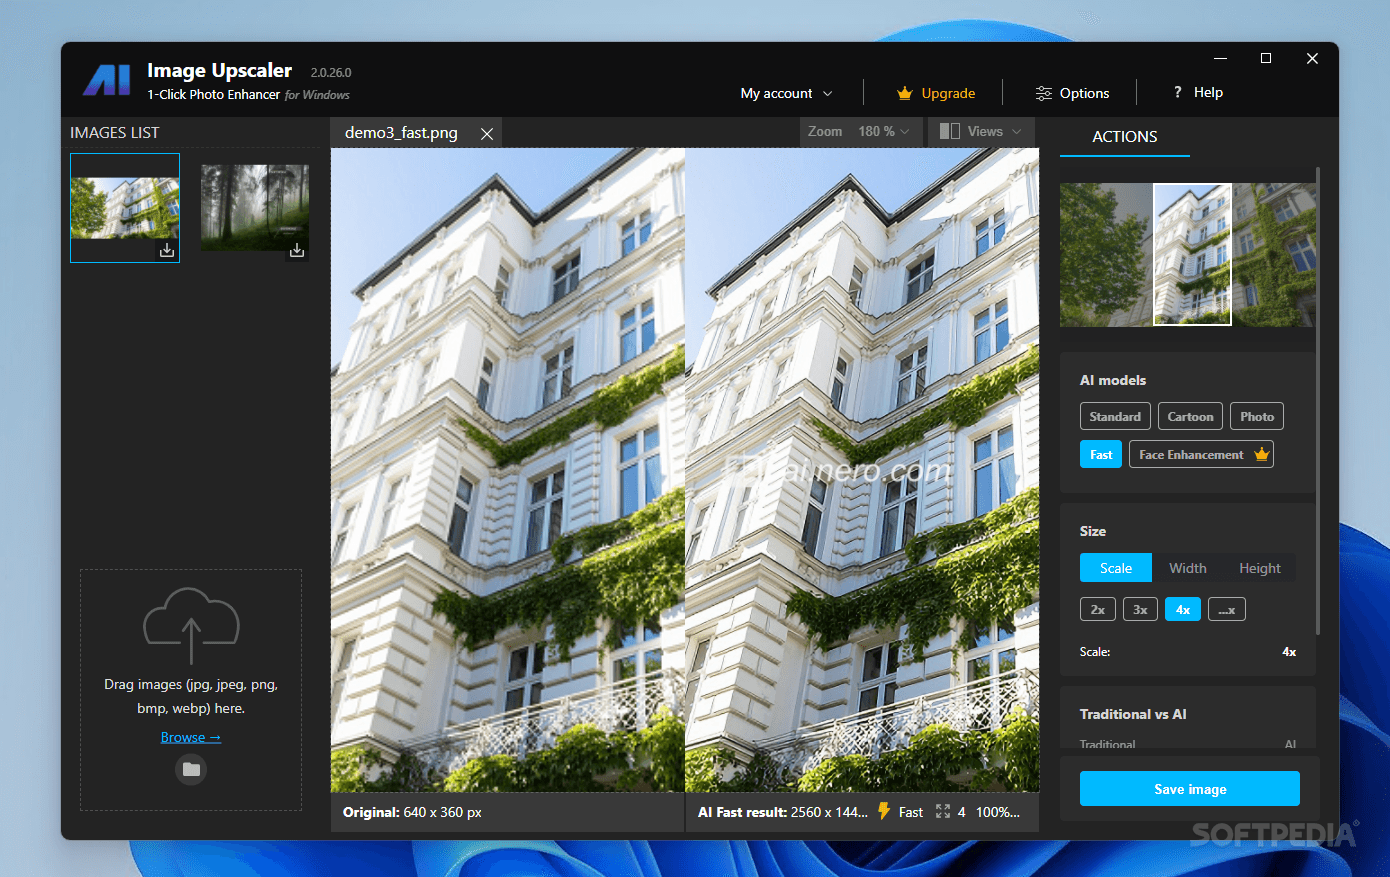Click the crown on Face Enhancement
The height and width of the screenshot is (877, 1390).
(1262, 454)
